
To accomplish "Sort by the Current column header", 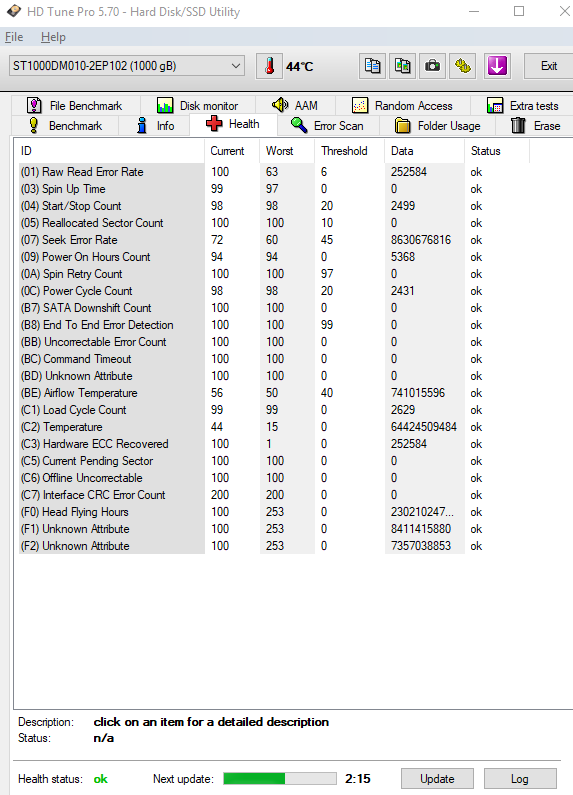I will tap(232, 151).
